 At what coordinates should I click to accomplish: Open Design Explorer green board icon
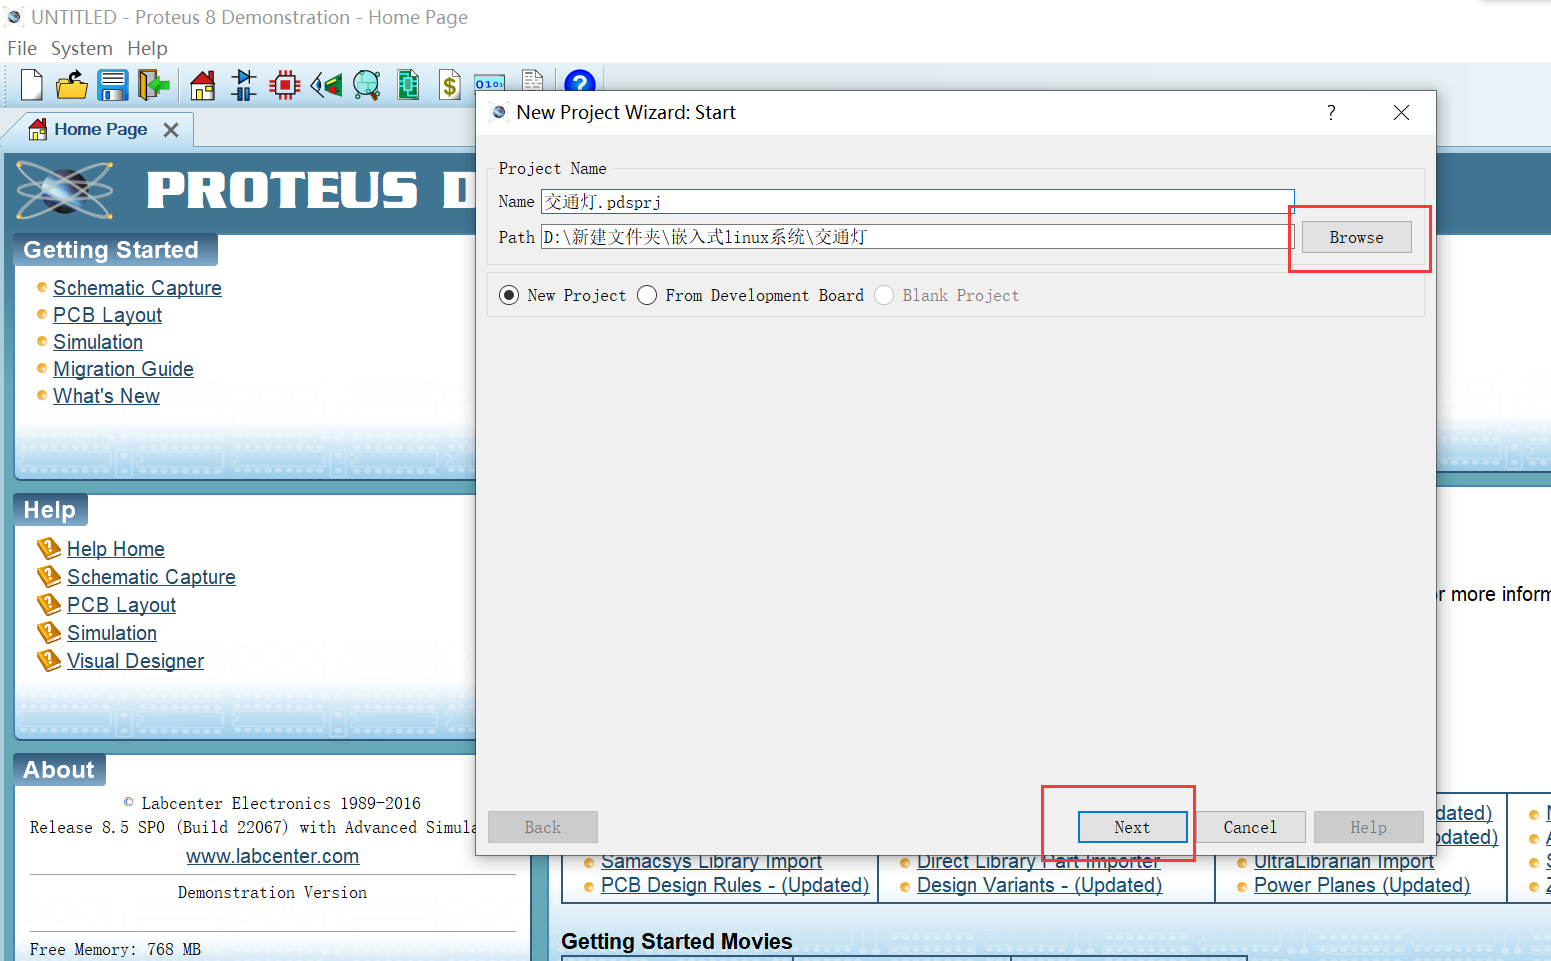[408, 85]
